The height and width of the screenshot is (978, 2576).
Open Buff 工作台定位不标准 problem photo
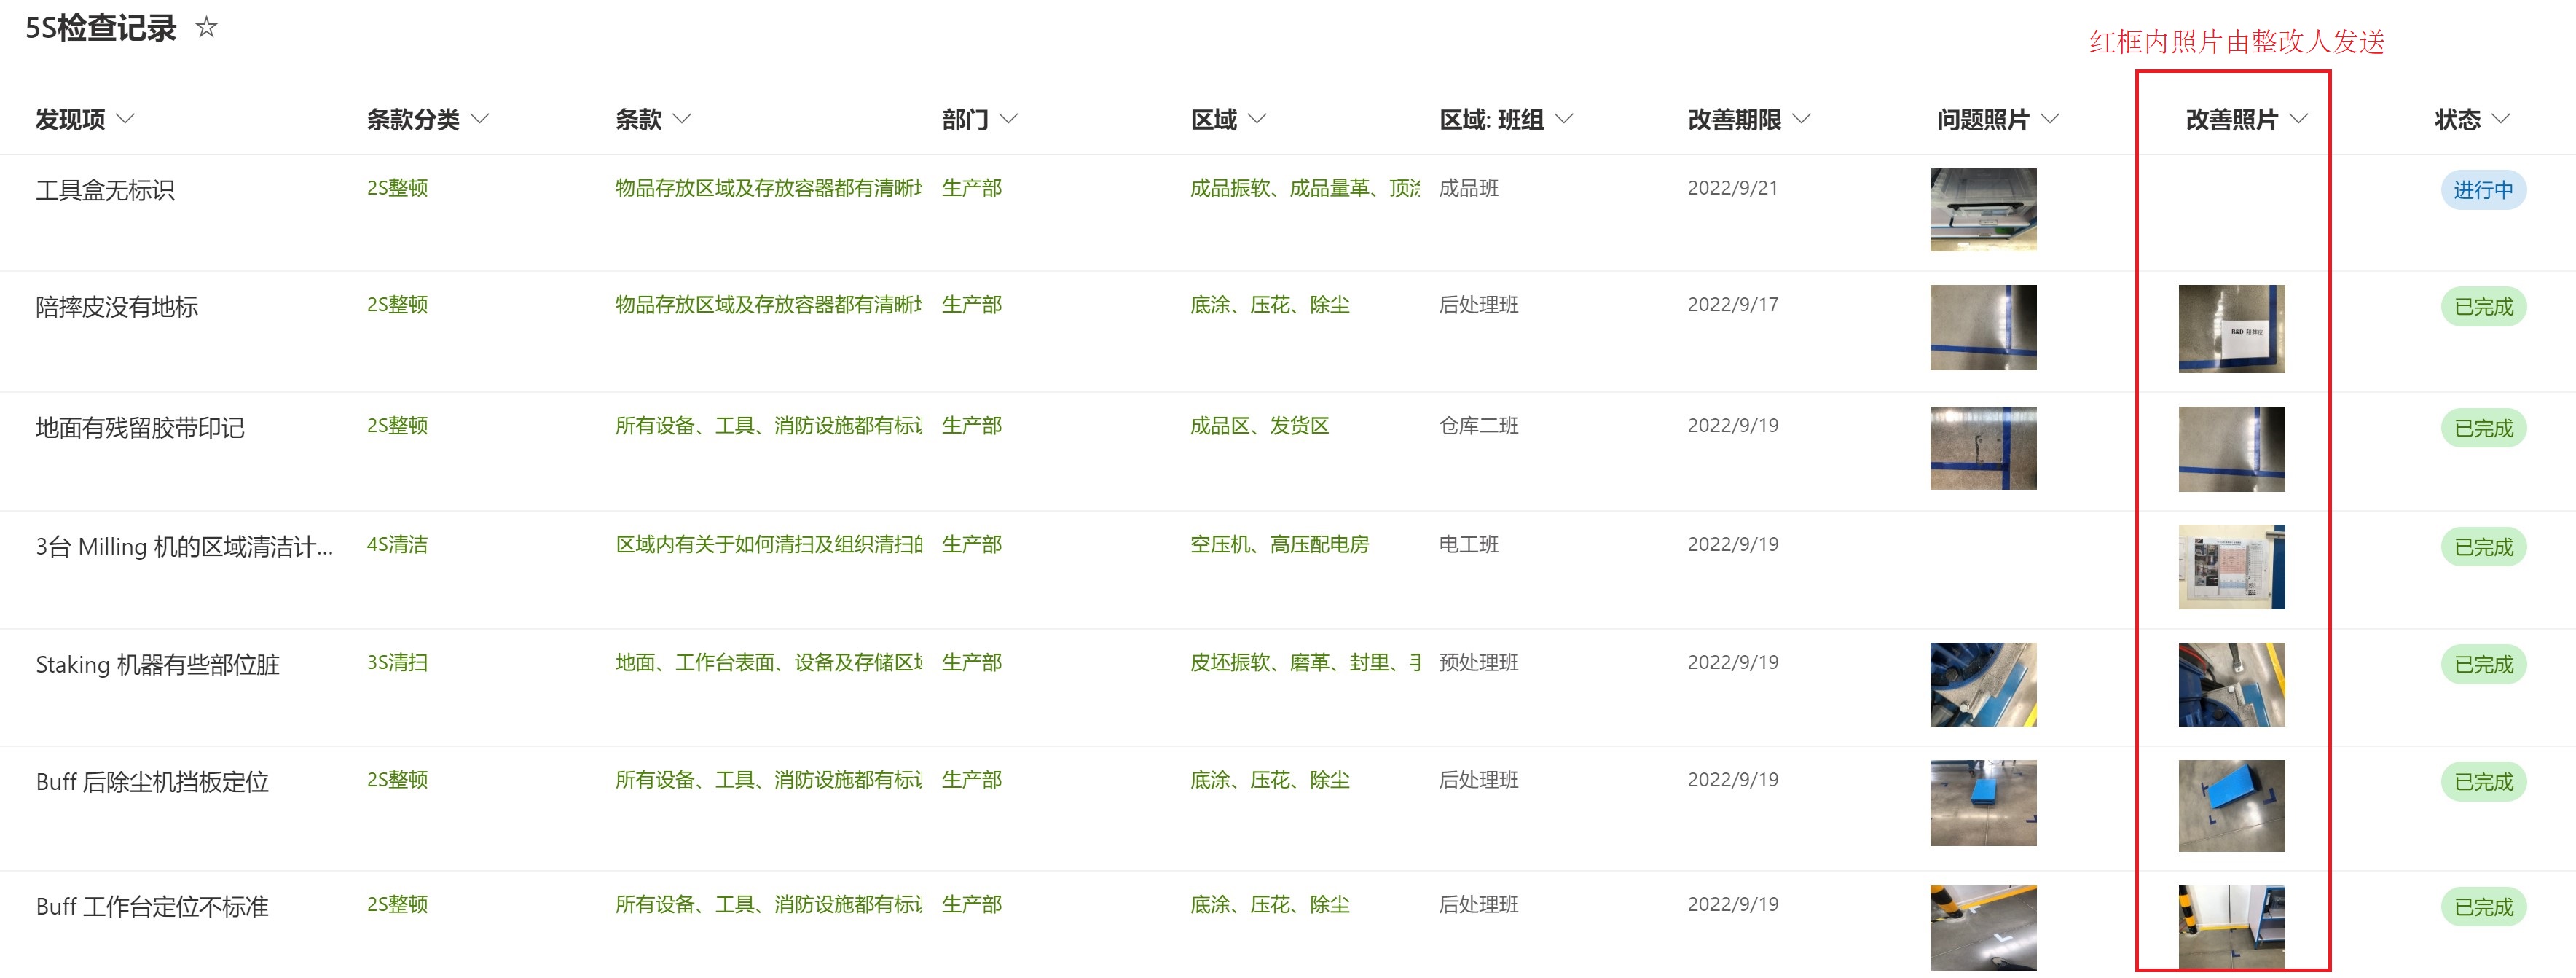point(1982,927)
